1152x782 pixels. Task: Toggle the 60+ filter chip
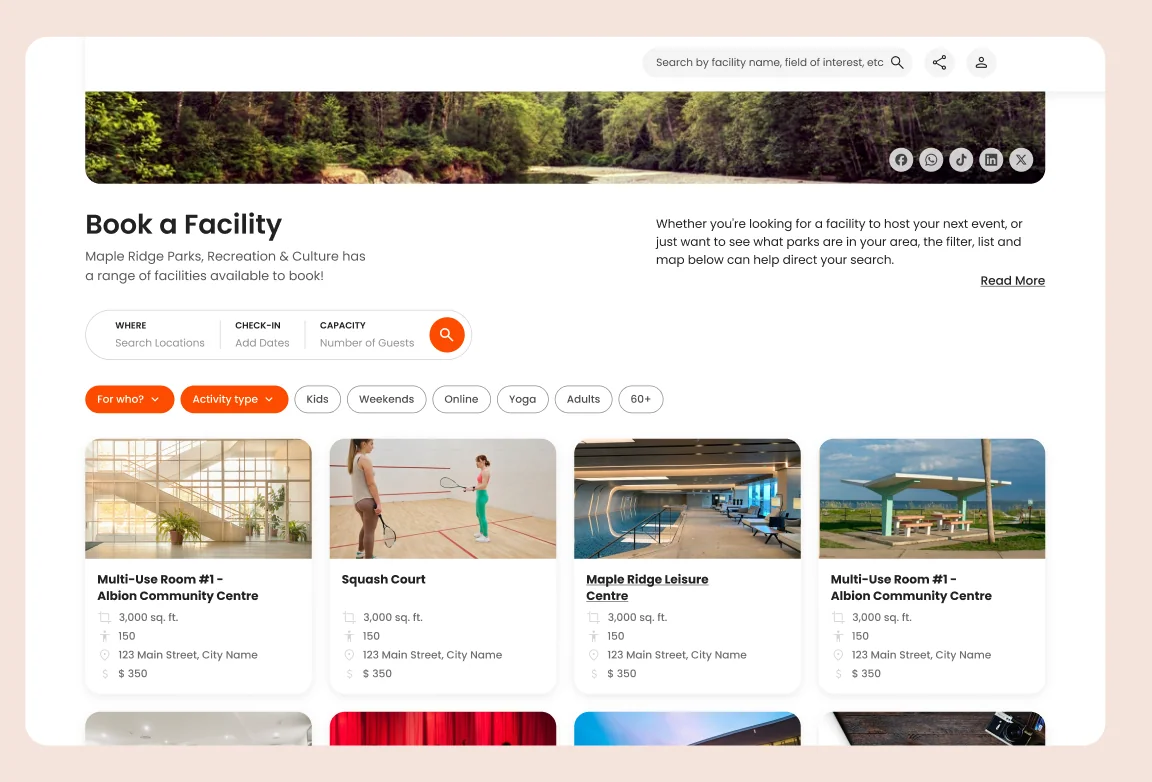[641, 399]
